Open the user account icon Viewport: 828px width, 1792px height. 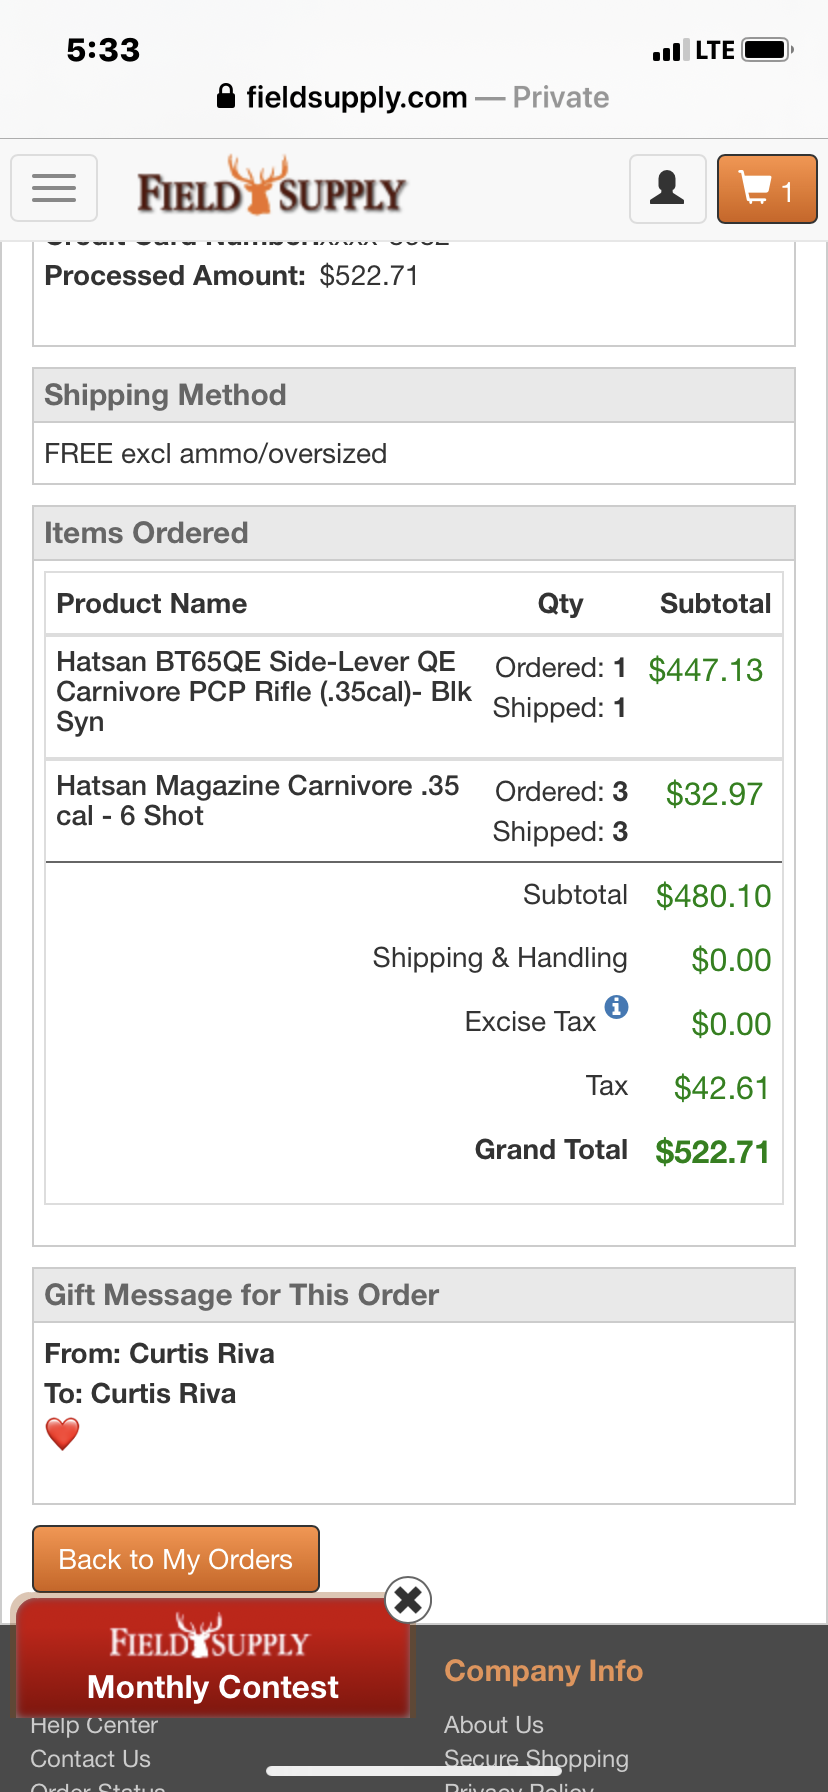(667, 188)
